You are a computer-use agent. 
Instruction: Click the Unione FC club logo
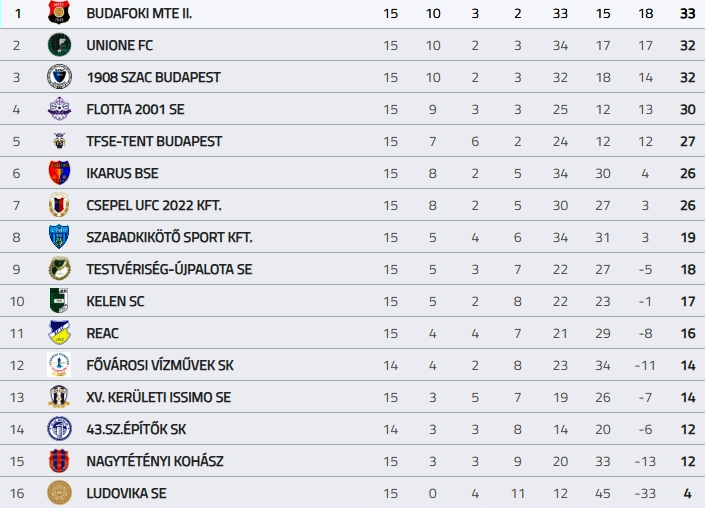59,45
